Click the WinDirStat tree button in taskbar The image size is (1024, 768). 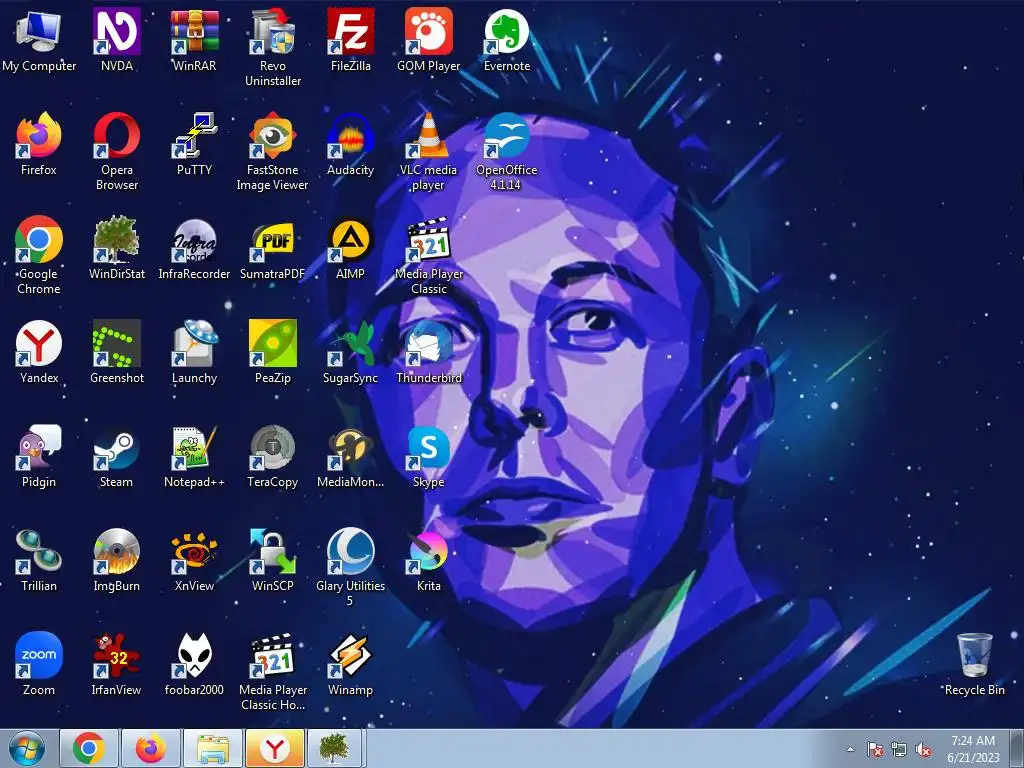tap(334, 748)
